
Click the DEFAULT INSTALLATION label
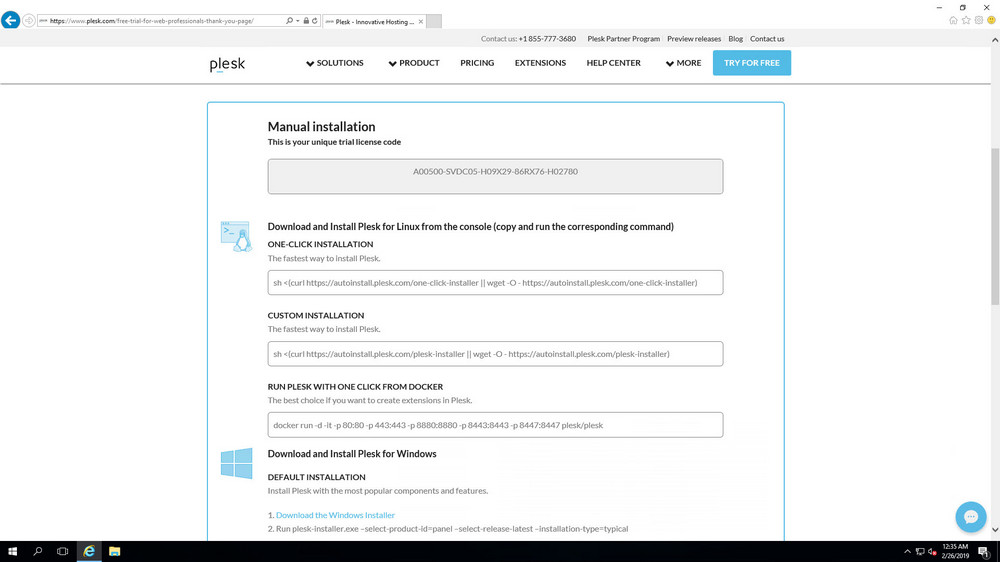pos(316,477)
